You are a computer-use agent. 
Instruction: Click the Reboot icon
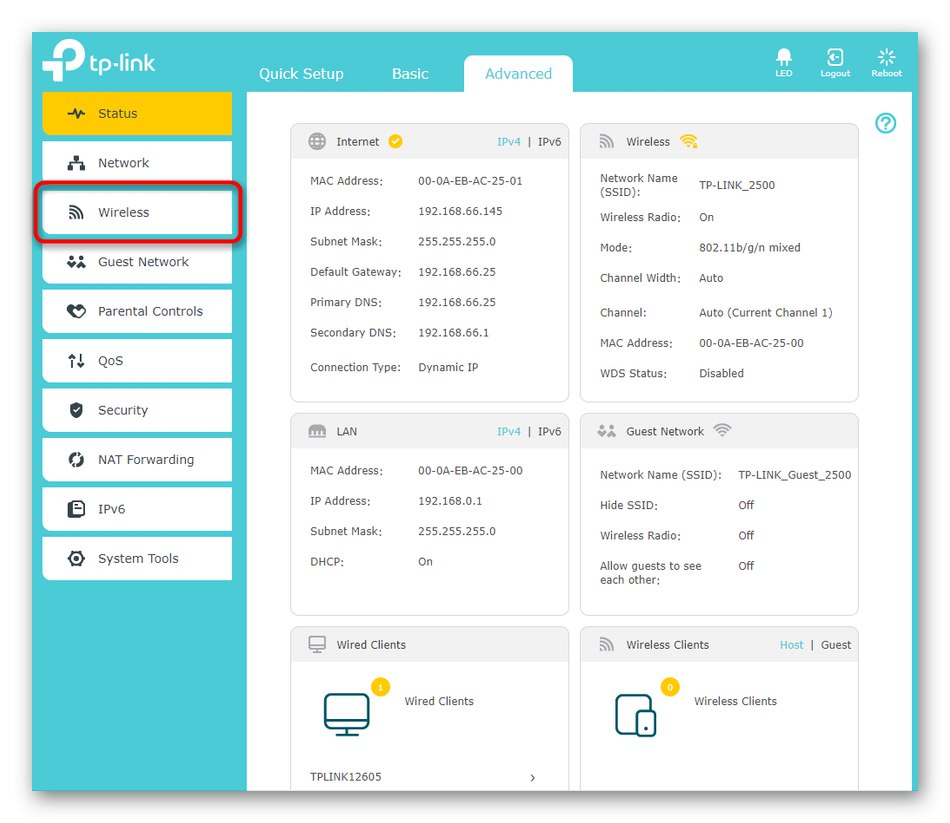coord(886,57)
